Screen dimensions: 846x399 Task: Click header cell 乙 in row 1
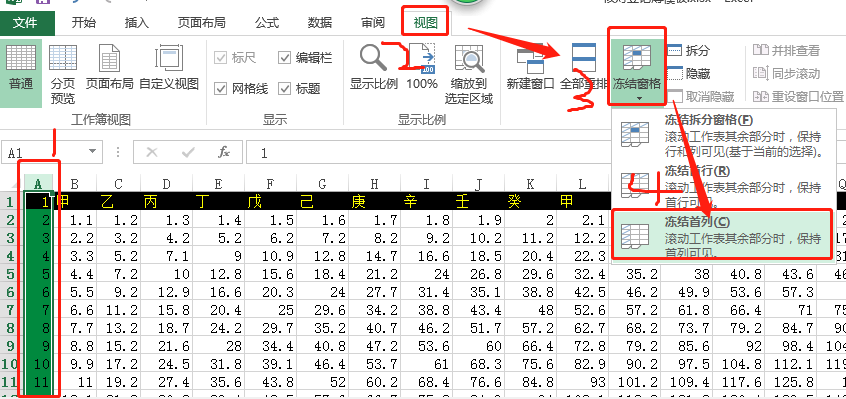click(x=118, y=202)
